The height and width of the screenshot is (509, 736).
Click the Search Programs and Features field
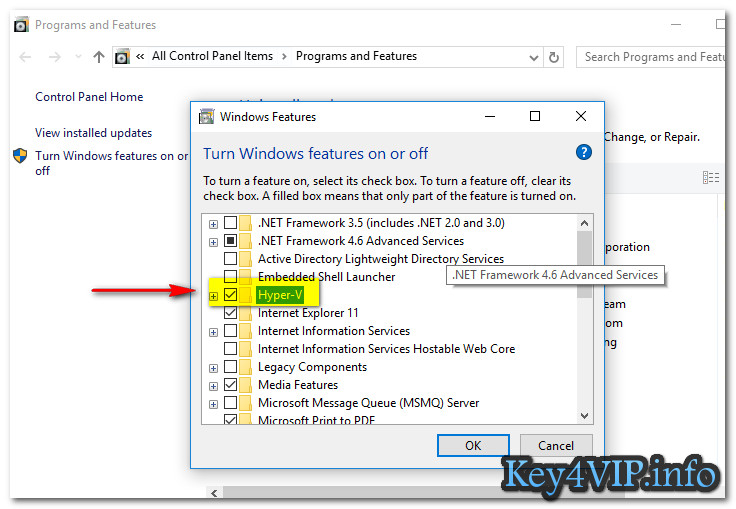point(651,57)
